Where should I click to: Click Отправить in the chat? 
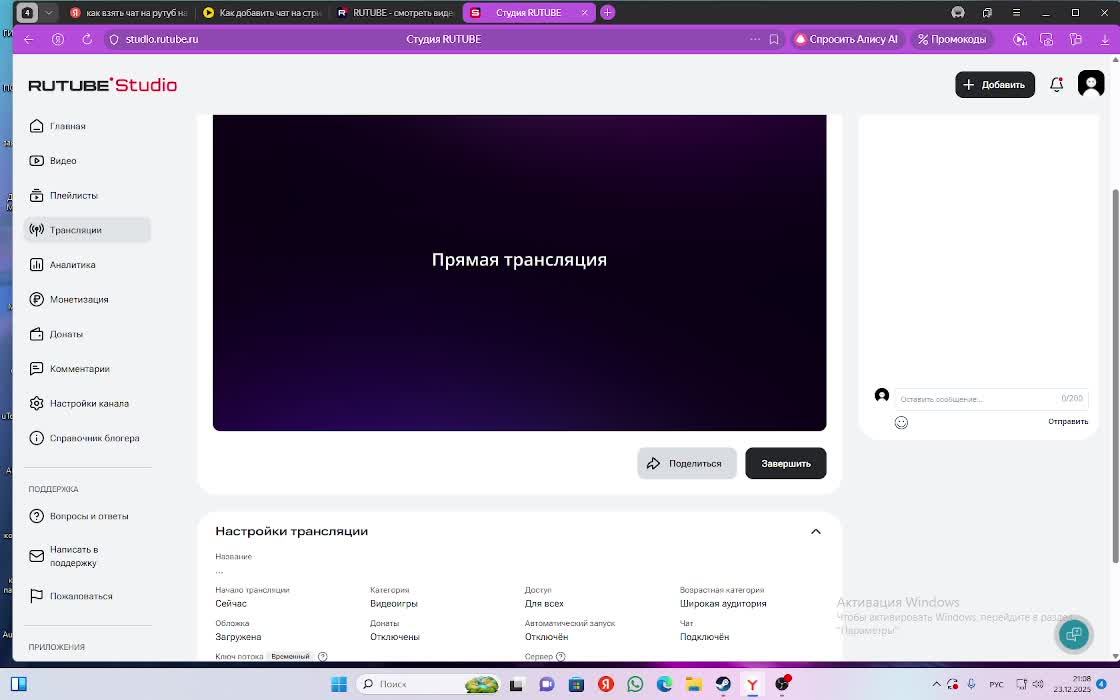tap(1068, 421)
